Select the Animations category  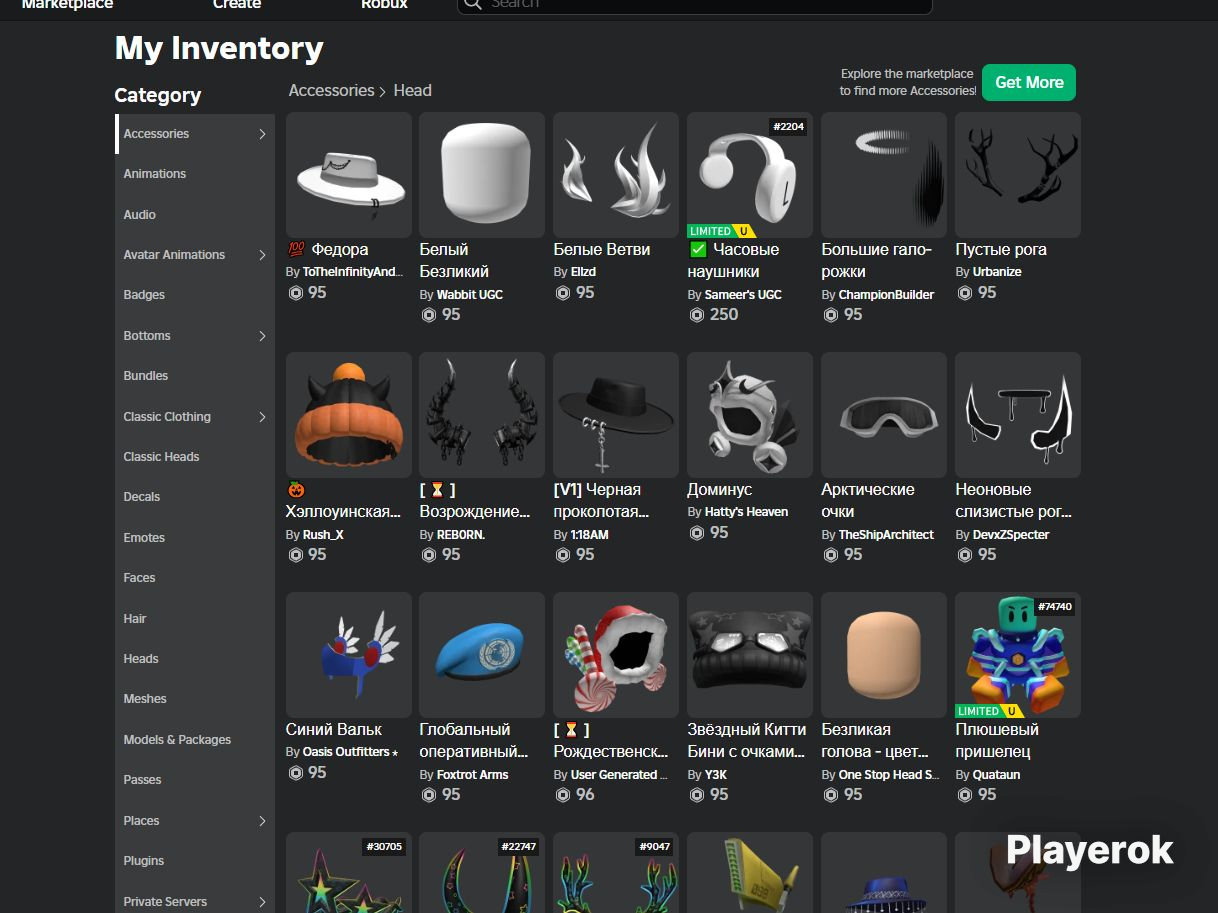(195, 174)
